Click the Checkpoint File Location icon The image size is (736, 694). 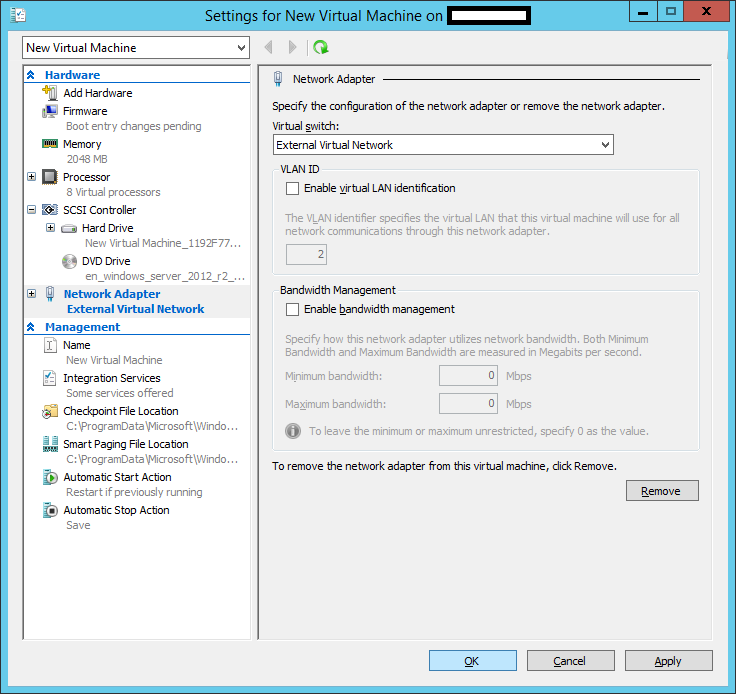[x=50, y=411]
